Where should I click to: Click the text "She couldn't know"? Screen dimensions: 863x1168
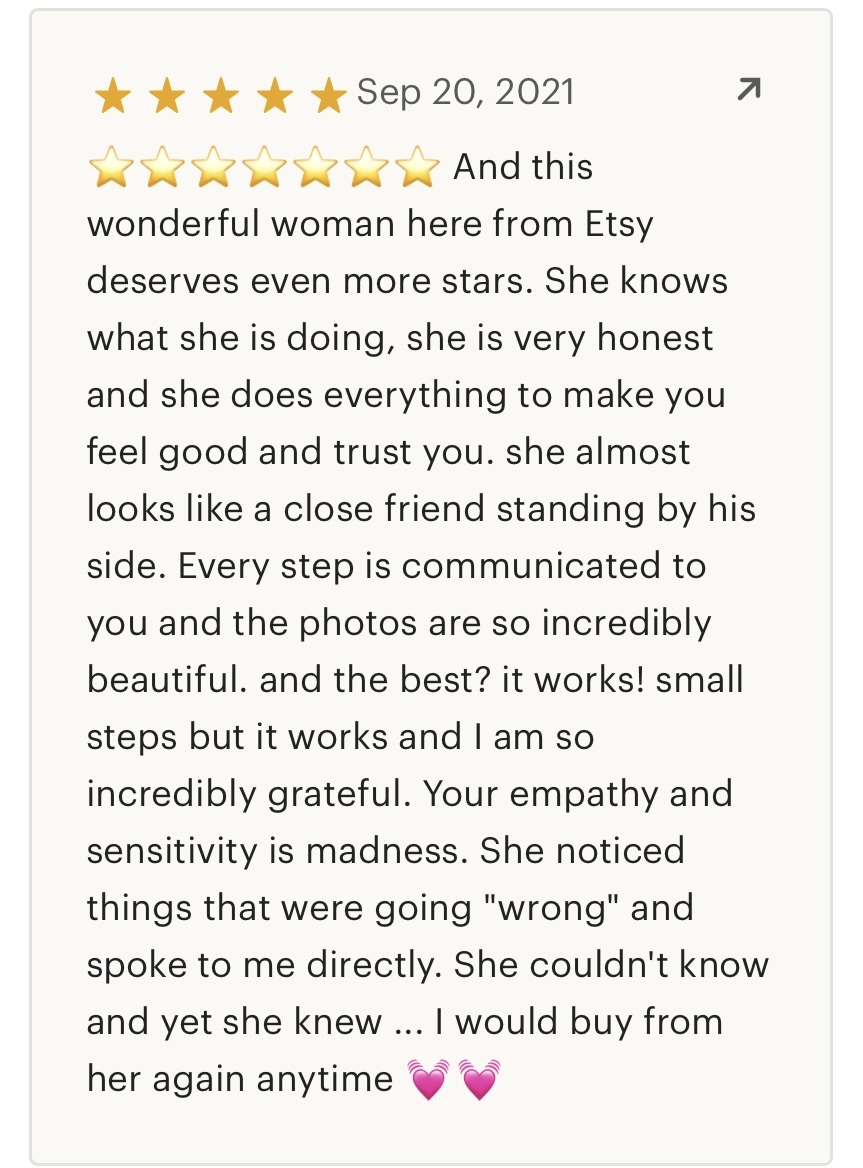pyautogui.click(x=611, y=965)
